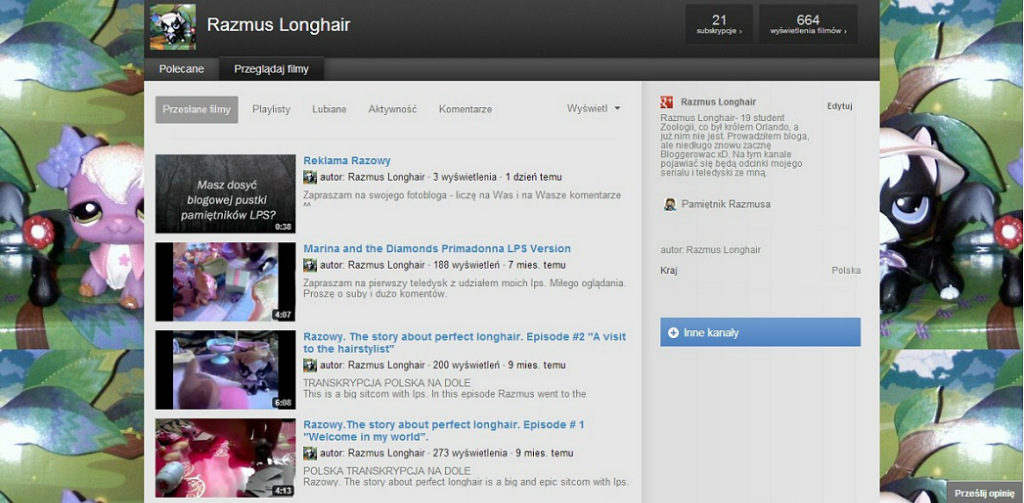1024x503 pixels.
Task: Click the 0:38 duration badge
Action: tap(283, 227)
